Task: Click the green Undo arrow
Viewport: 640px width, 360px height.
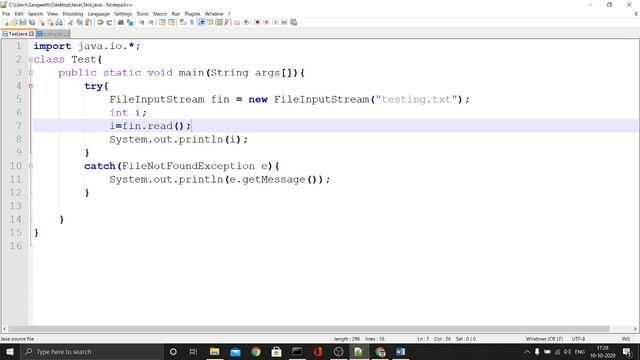Action: (100, 22)
